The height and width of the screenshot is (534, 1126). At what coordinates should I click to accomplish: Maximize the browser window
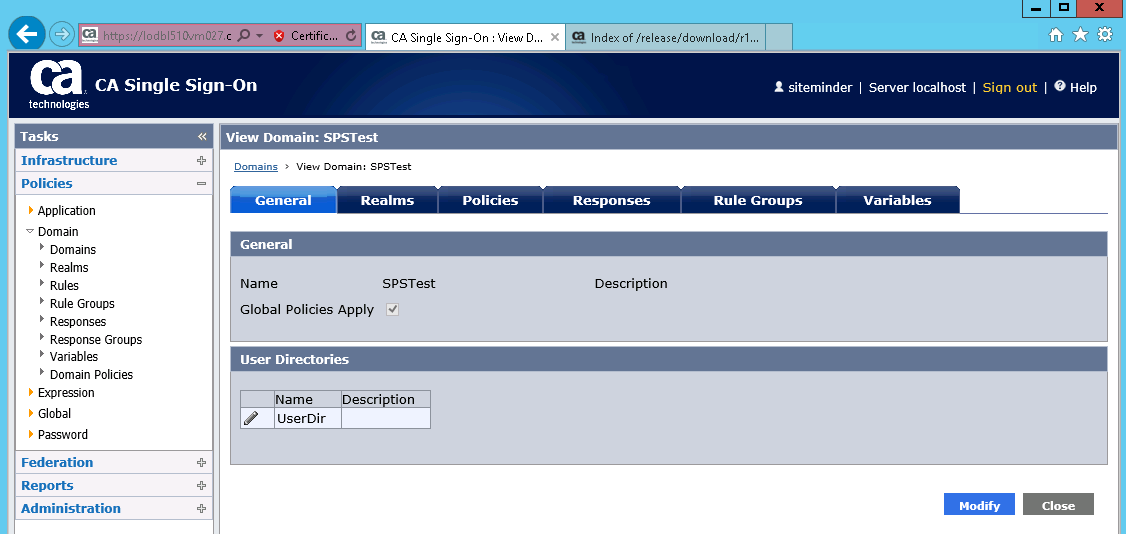tap(1064, 8)
